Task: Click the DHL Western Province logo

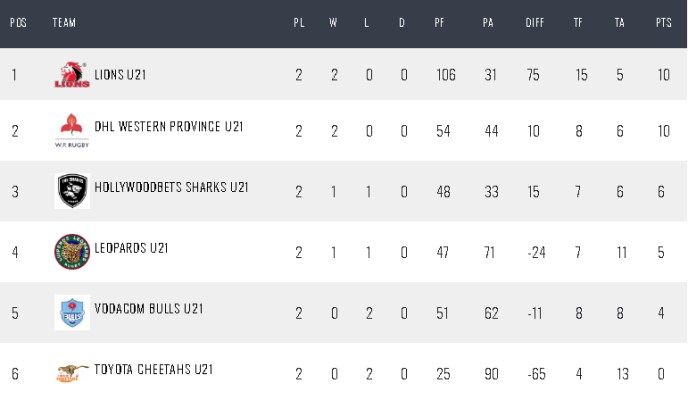Action: pos(71,130)
